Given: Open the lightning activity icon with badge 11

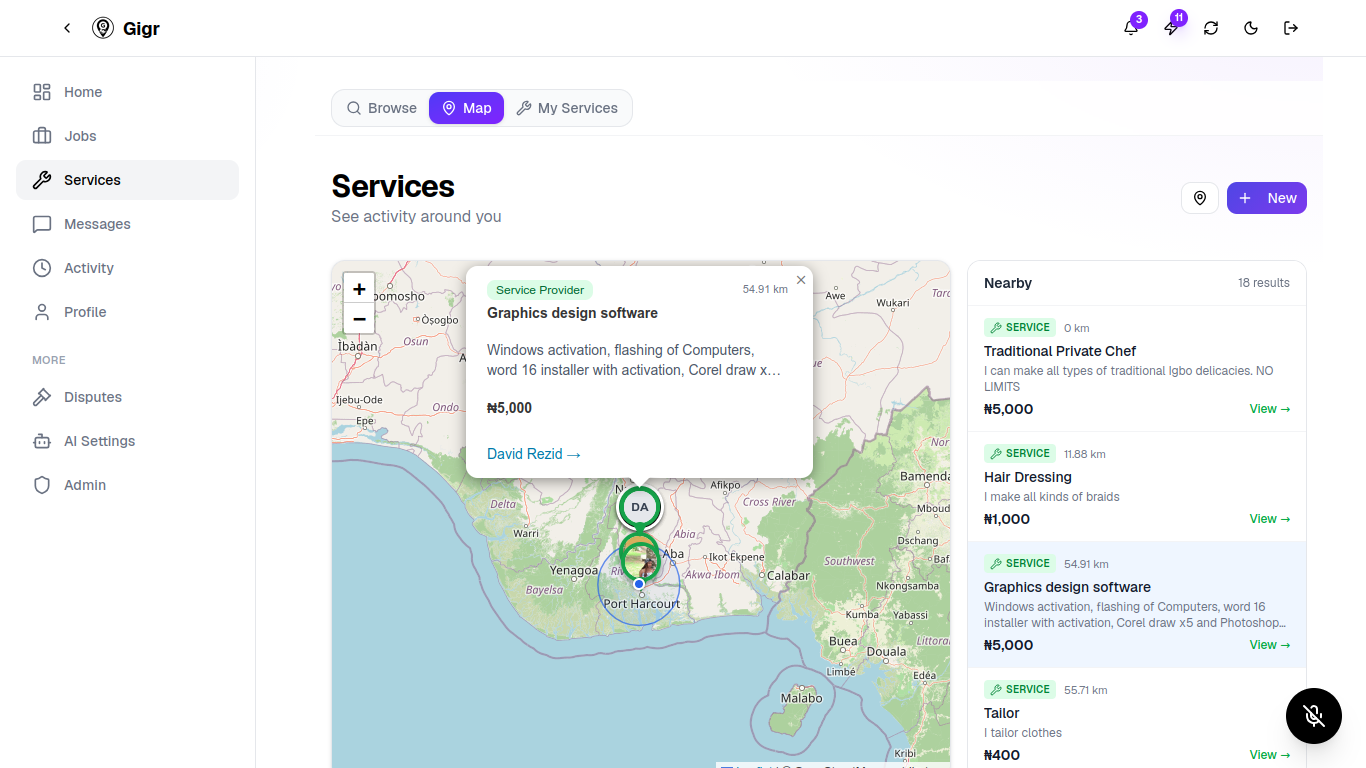Looking at the screenshot, I should point(1171,28).
